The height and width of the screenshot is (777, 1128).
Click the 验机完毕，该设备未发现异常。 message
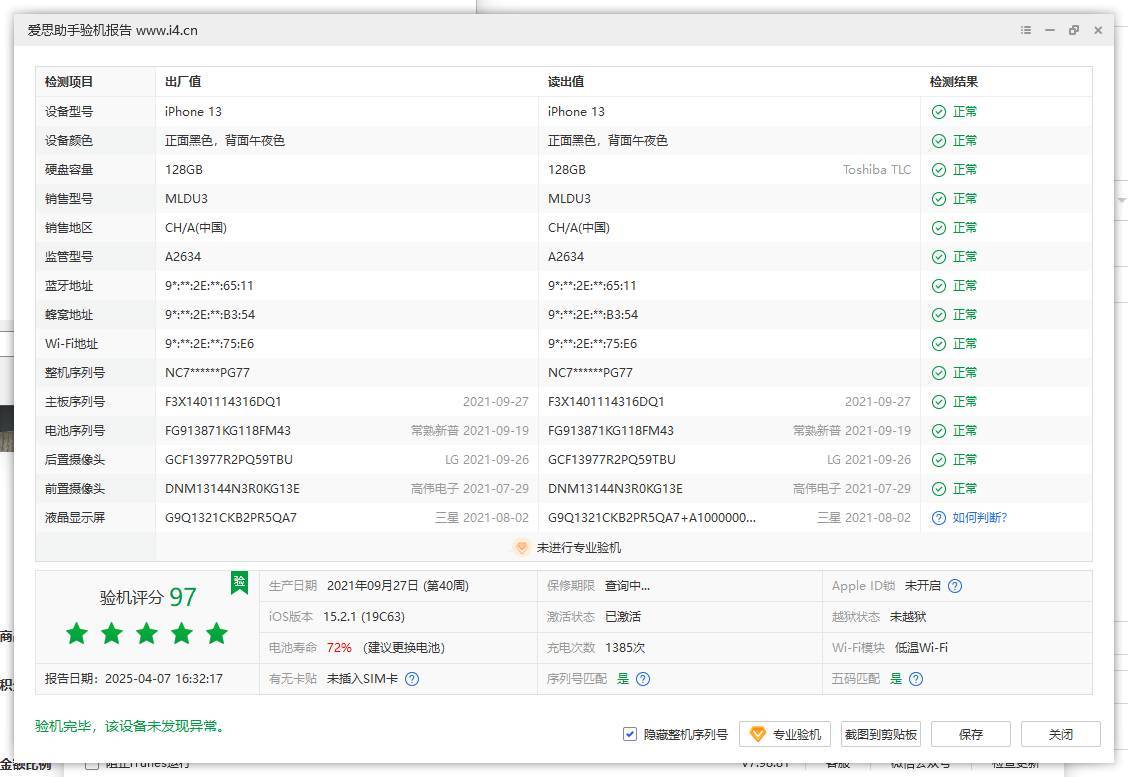click(132, 727)
